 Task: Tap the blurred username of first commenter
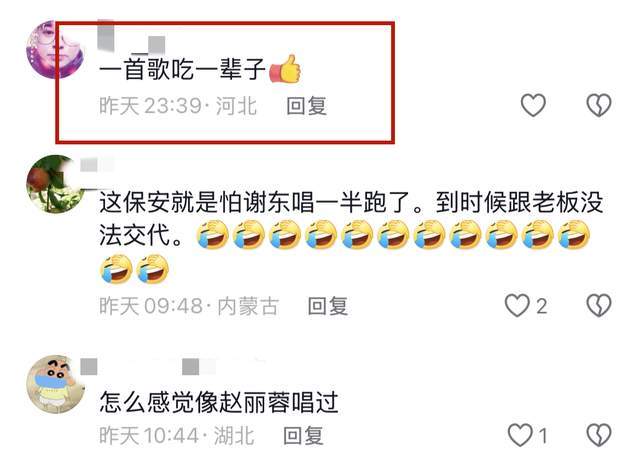[132, 37]
